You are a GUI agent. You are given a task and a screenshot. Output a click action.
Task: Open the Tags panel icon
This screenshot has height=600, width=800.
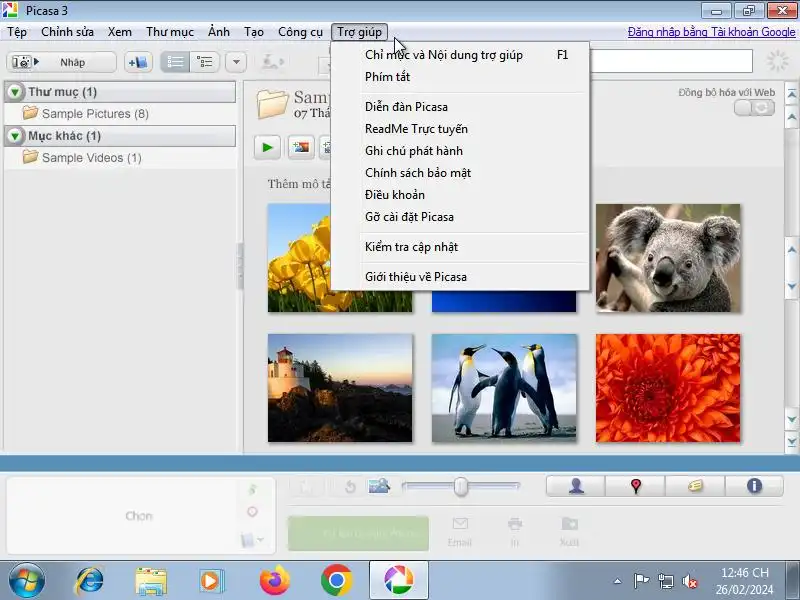(695, 486)
